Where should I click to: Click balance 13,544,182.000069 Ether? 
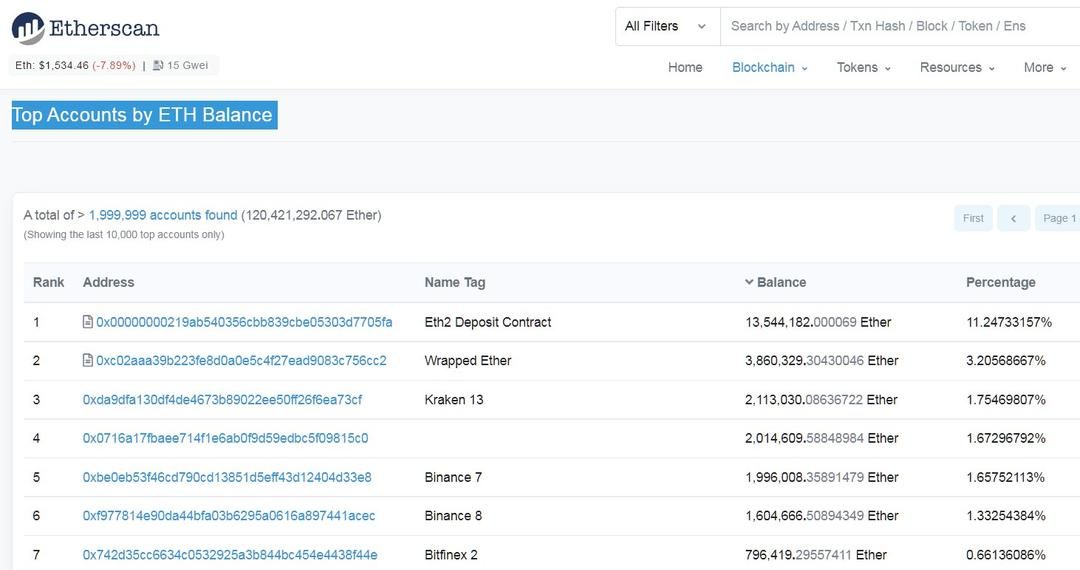tap(818, 322)
